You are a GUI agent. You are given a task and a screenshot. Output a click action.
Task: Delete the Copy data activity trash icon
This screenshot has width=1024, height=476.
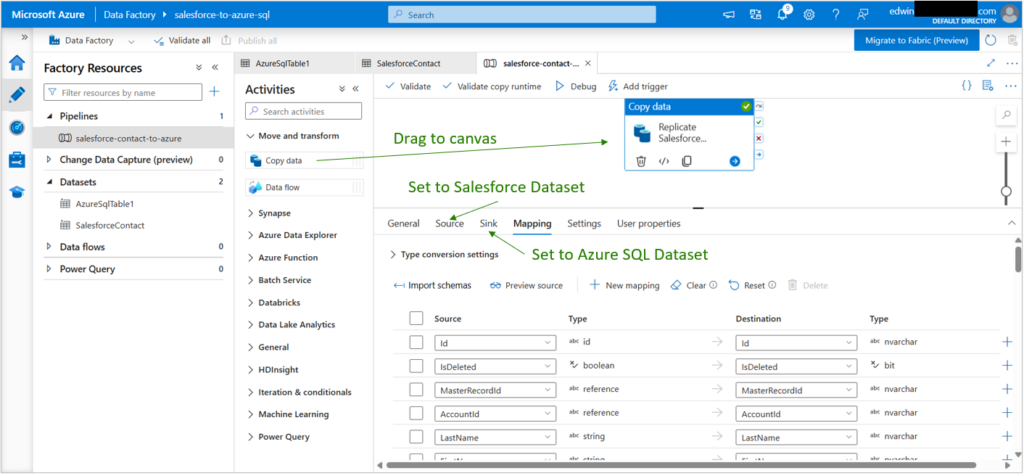pos(641,161)
